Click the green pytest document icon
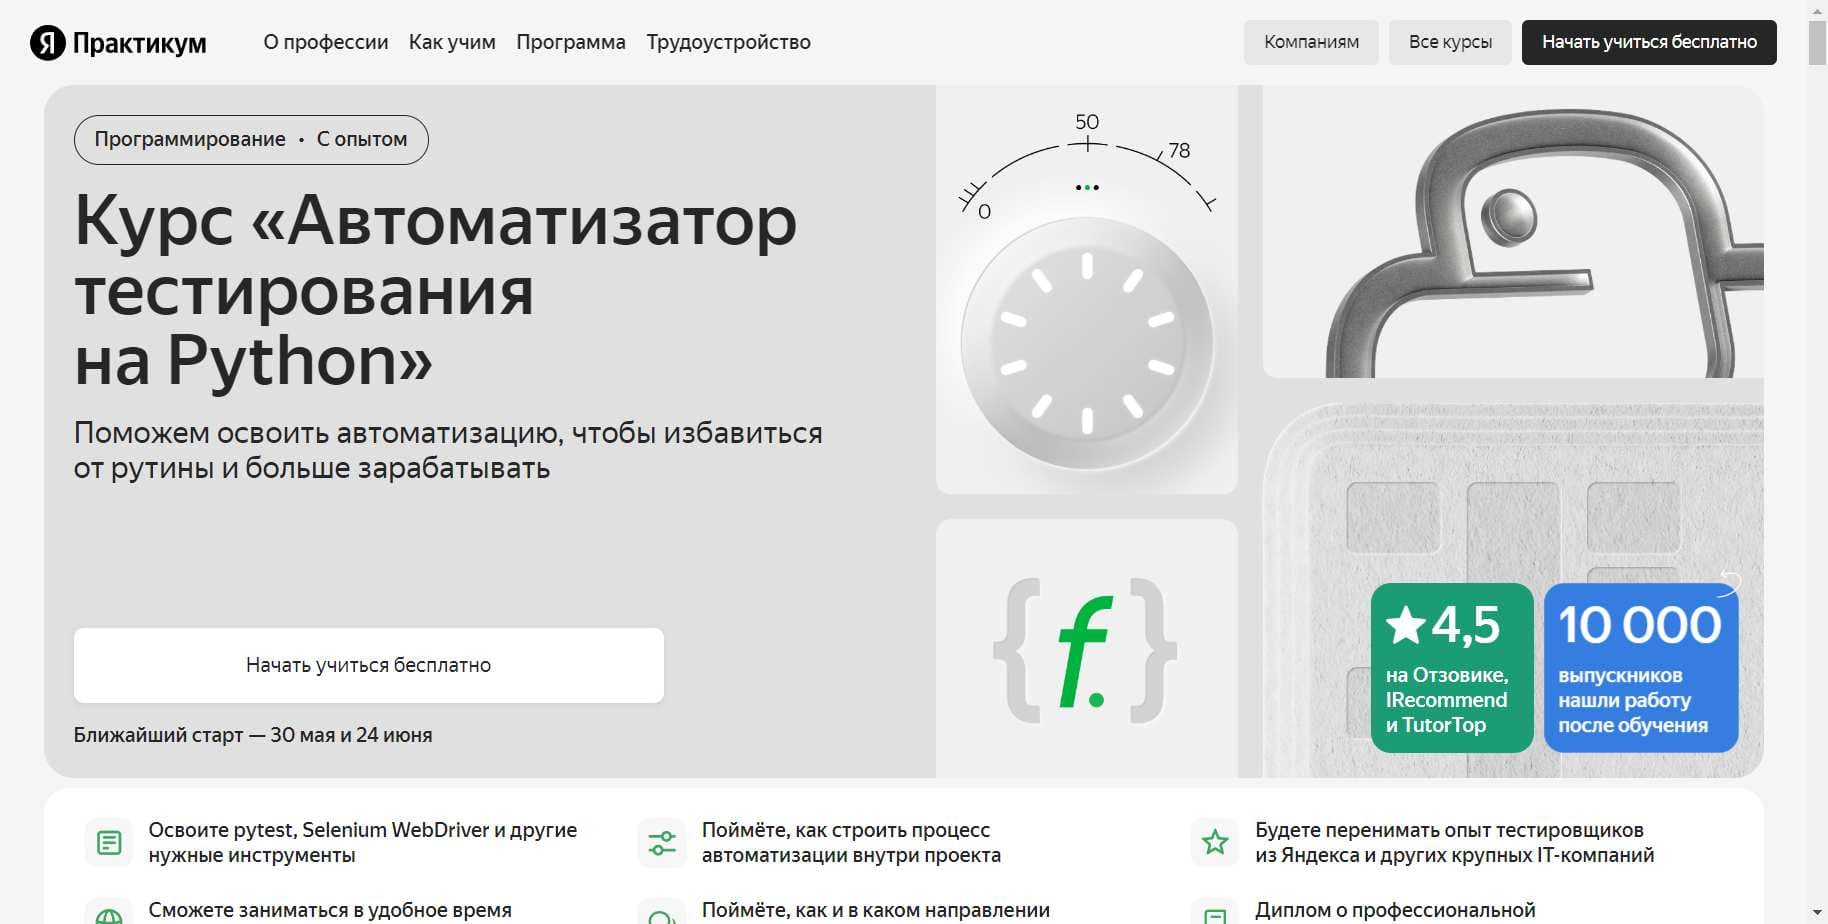Image resolution: width=1828 pixels, height=924 pixels. click(x=108, y=841)
